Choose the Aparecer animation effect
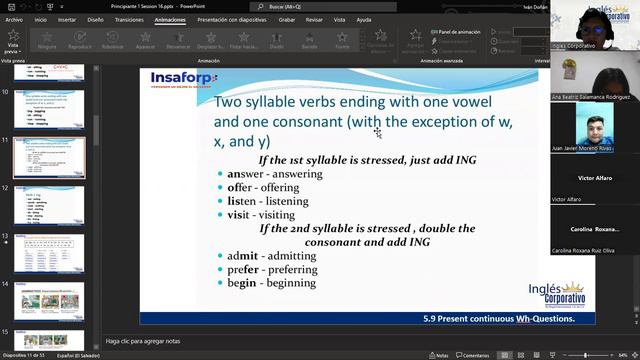Image resolution: width=640 pixels, height=360 pixels. click(145, 41)
